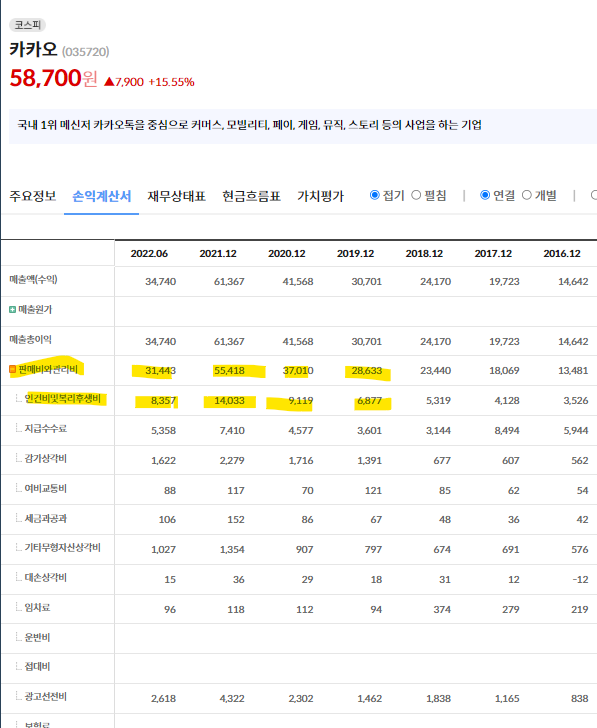597x728 pixels.
Task: Click the 운반비 row label
Action: [37, 637]
